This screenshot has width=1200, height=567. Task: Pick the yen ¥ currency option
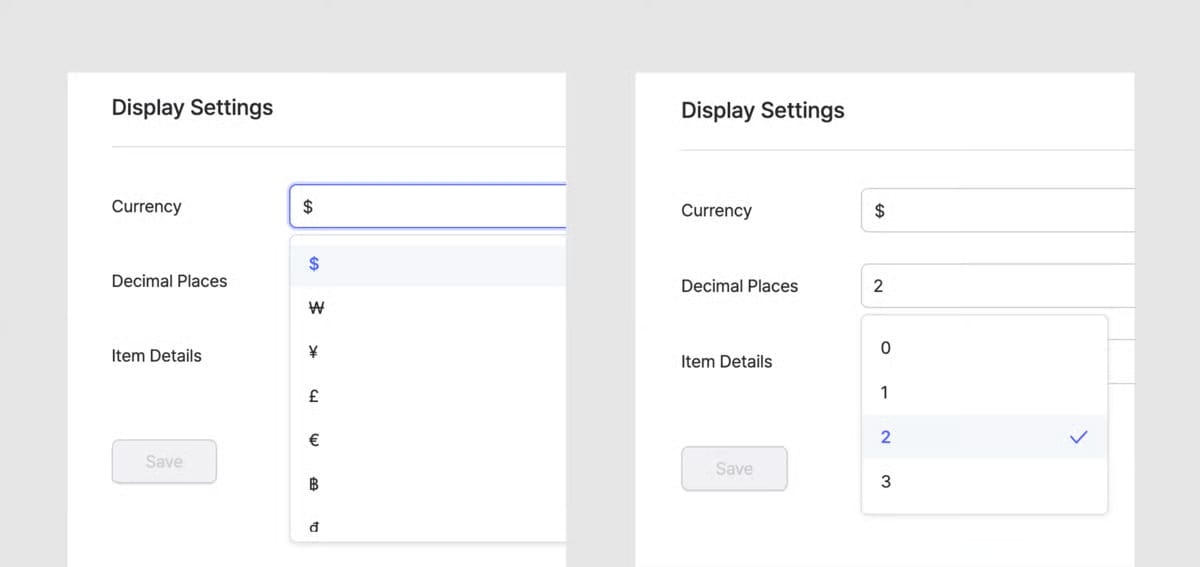(x=428, y=352)
